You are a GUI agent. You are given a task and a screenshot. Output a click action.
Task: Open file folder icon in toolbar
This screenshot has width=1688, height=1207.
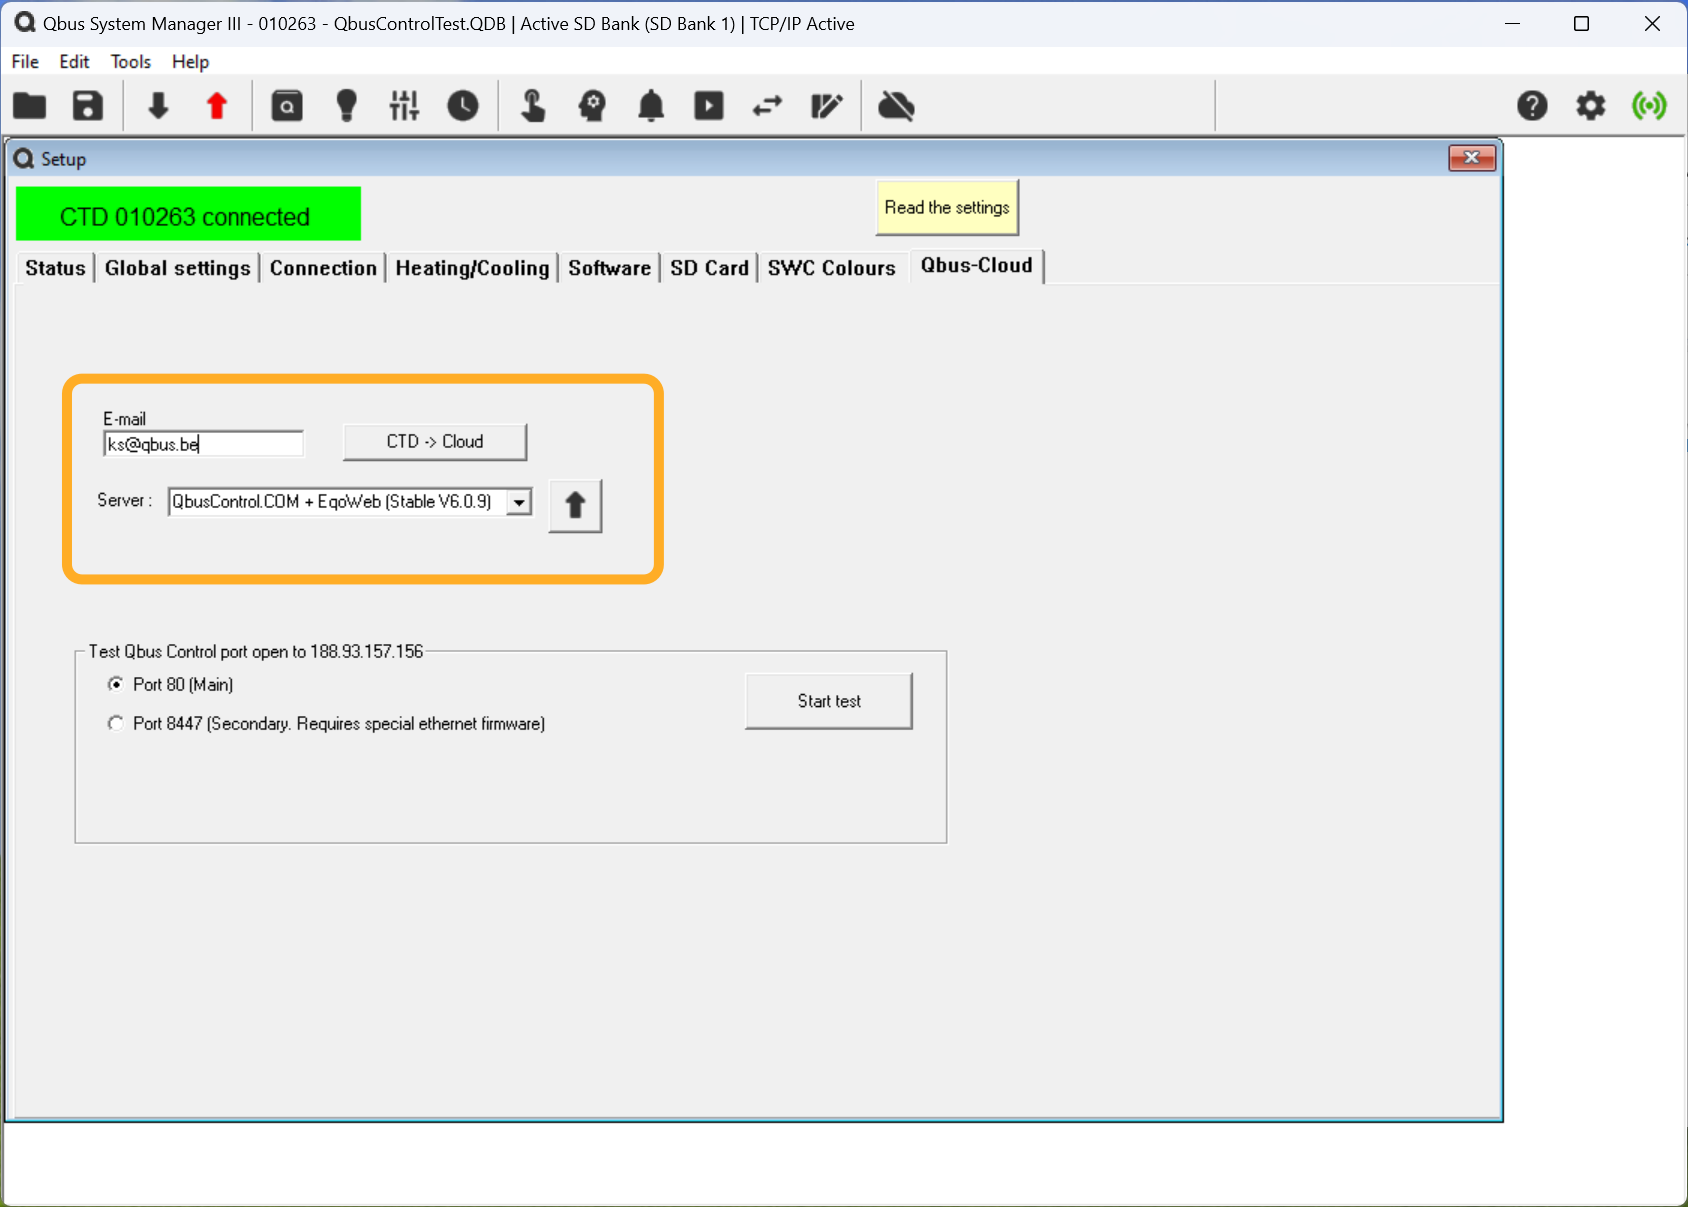point(30,105)
